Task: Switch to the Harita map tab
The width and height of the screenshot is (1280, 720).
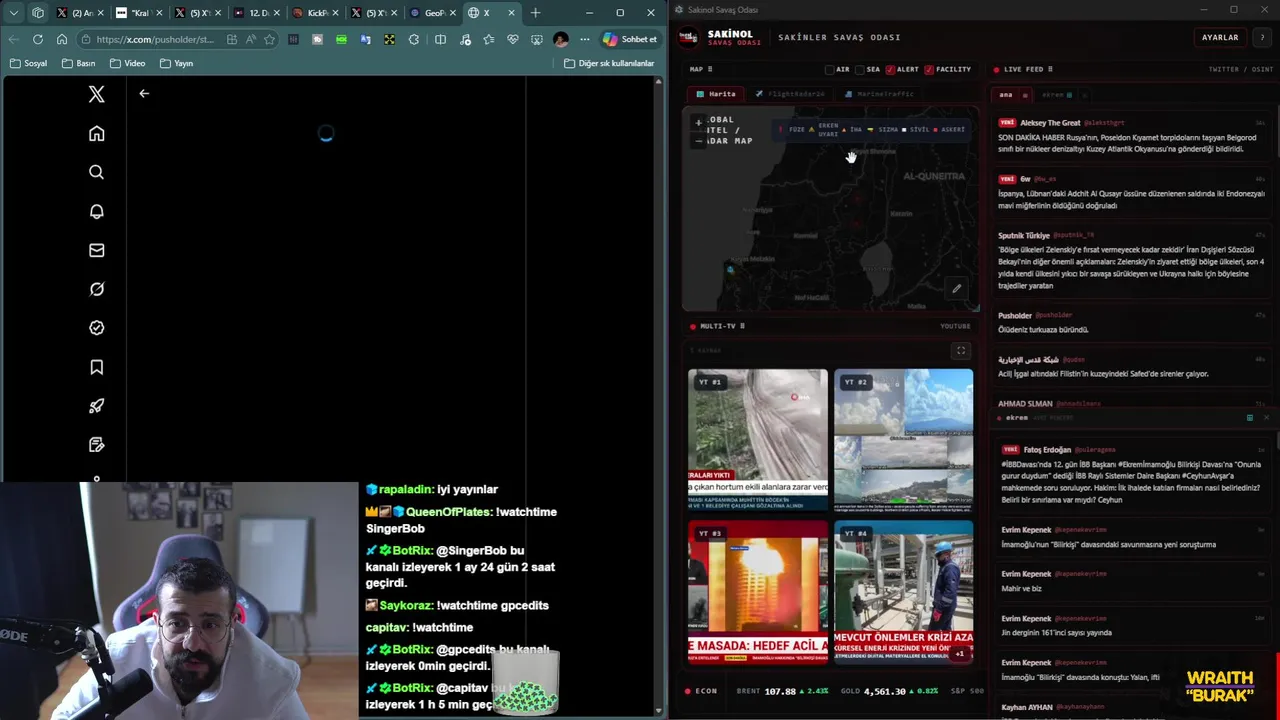Action: [716, 94]
